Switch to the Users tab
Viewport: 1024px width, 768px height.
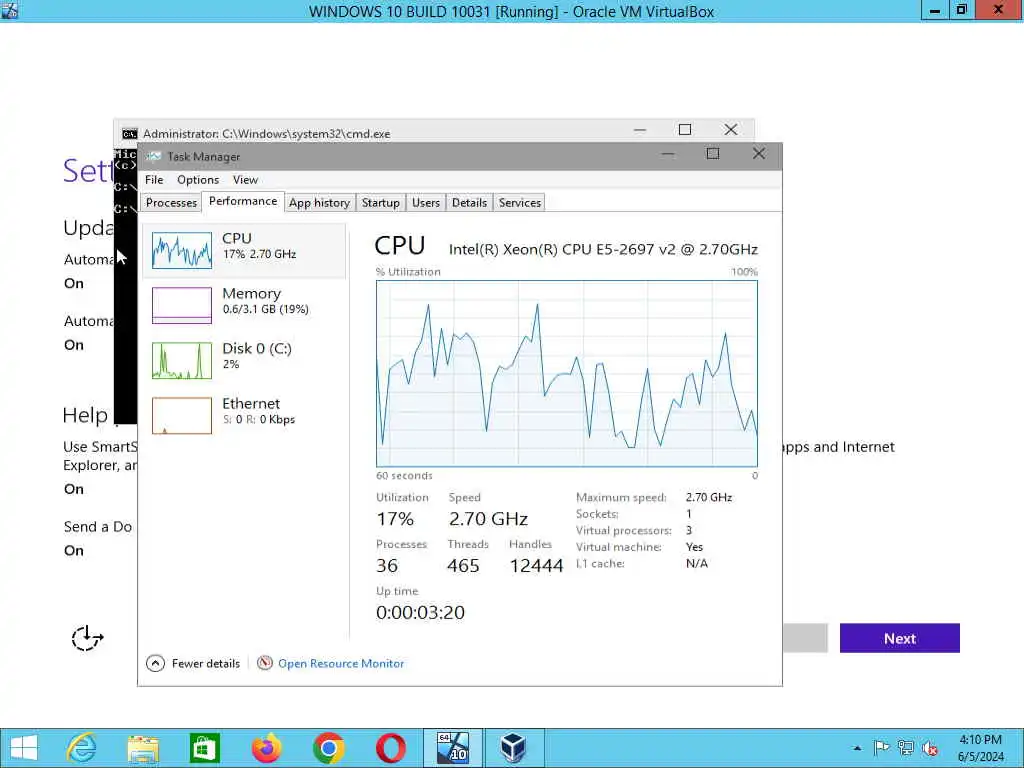(x=426, y=202)
